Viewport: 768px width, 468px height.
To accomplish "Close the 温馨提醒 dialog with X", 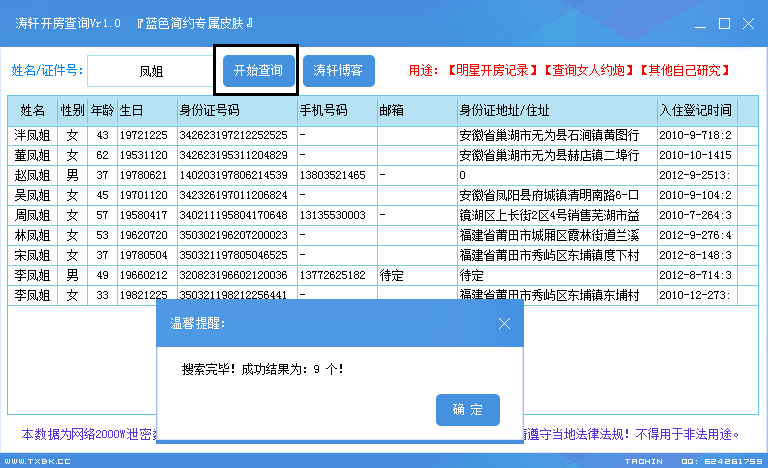I will [x=504, y=323].
